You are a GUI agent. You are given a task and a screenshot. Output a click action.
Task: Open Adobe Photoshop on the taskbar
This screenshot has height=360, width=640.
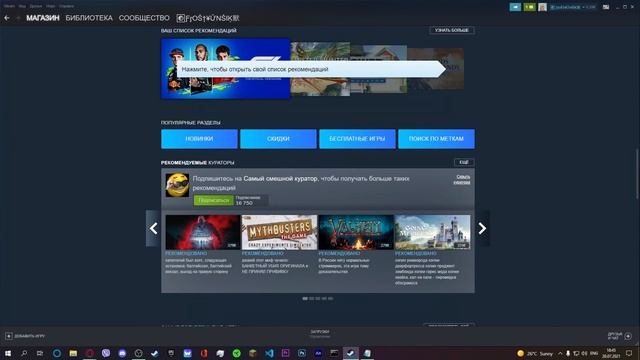pos(302,353)
